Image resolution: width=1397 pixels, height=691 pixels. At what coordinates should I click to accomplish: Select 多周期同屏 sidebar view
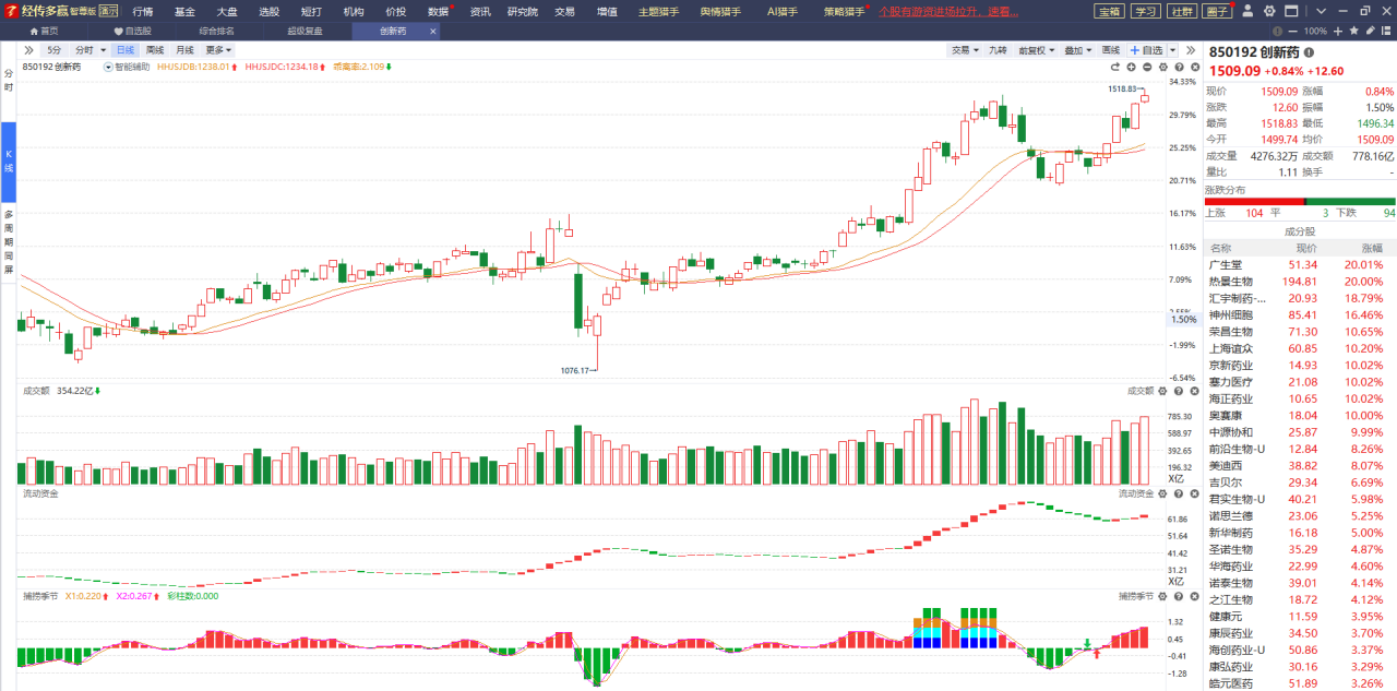click(x=8, y=242)
